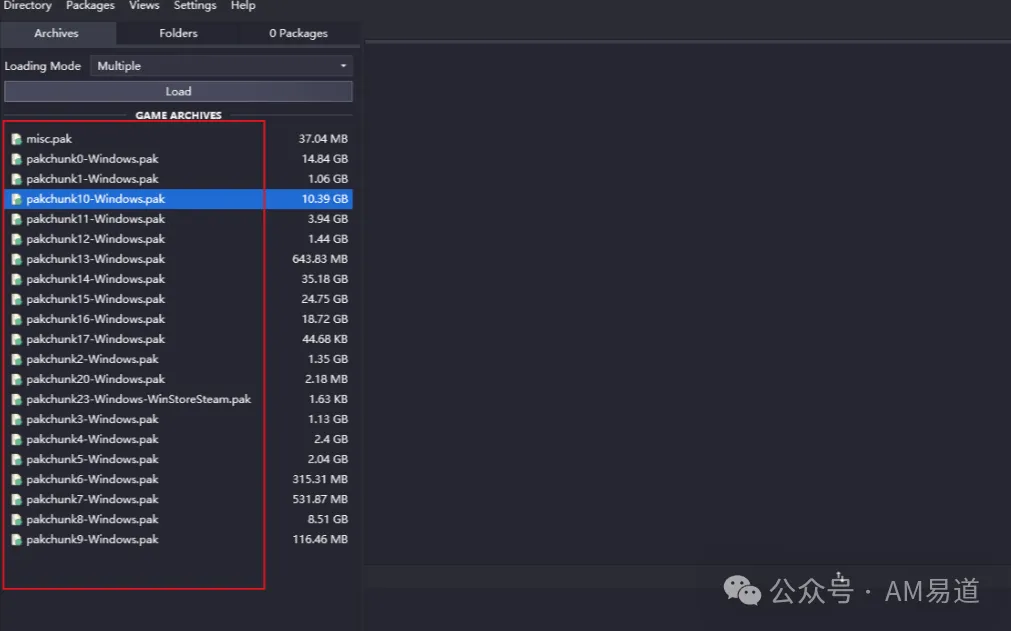
Task: Open the Packages menu
Action: coord(90,5)
